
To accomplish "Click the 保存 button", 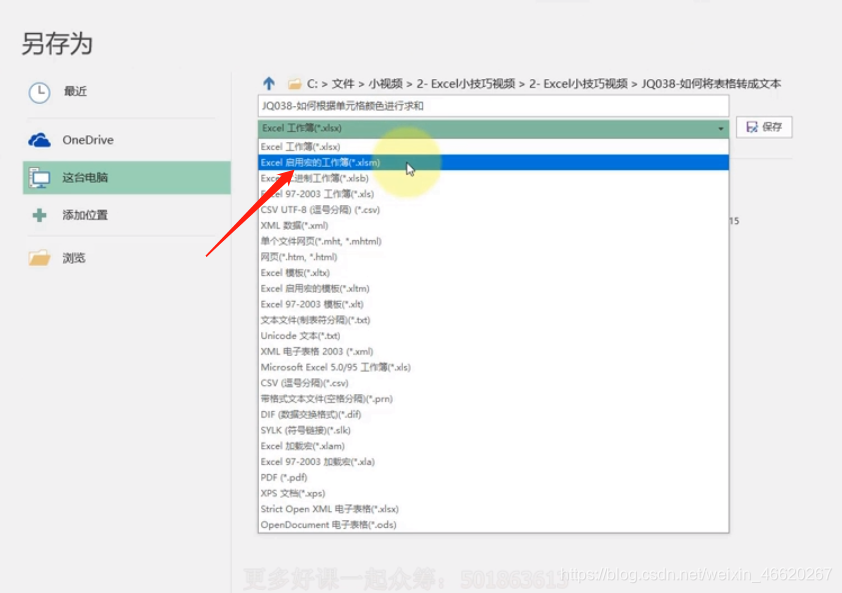I will click(x=764, y=127).
